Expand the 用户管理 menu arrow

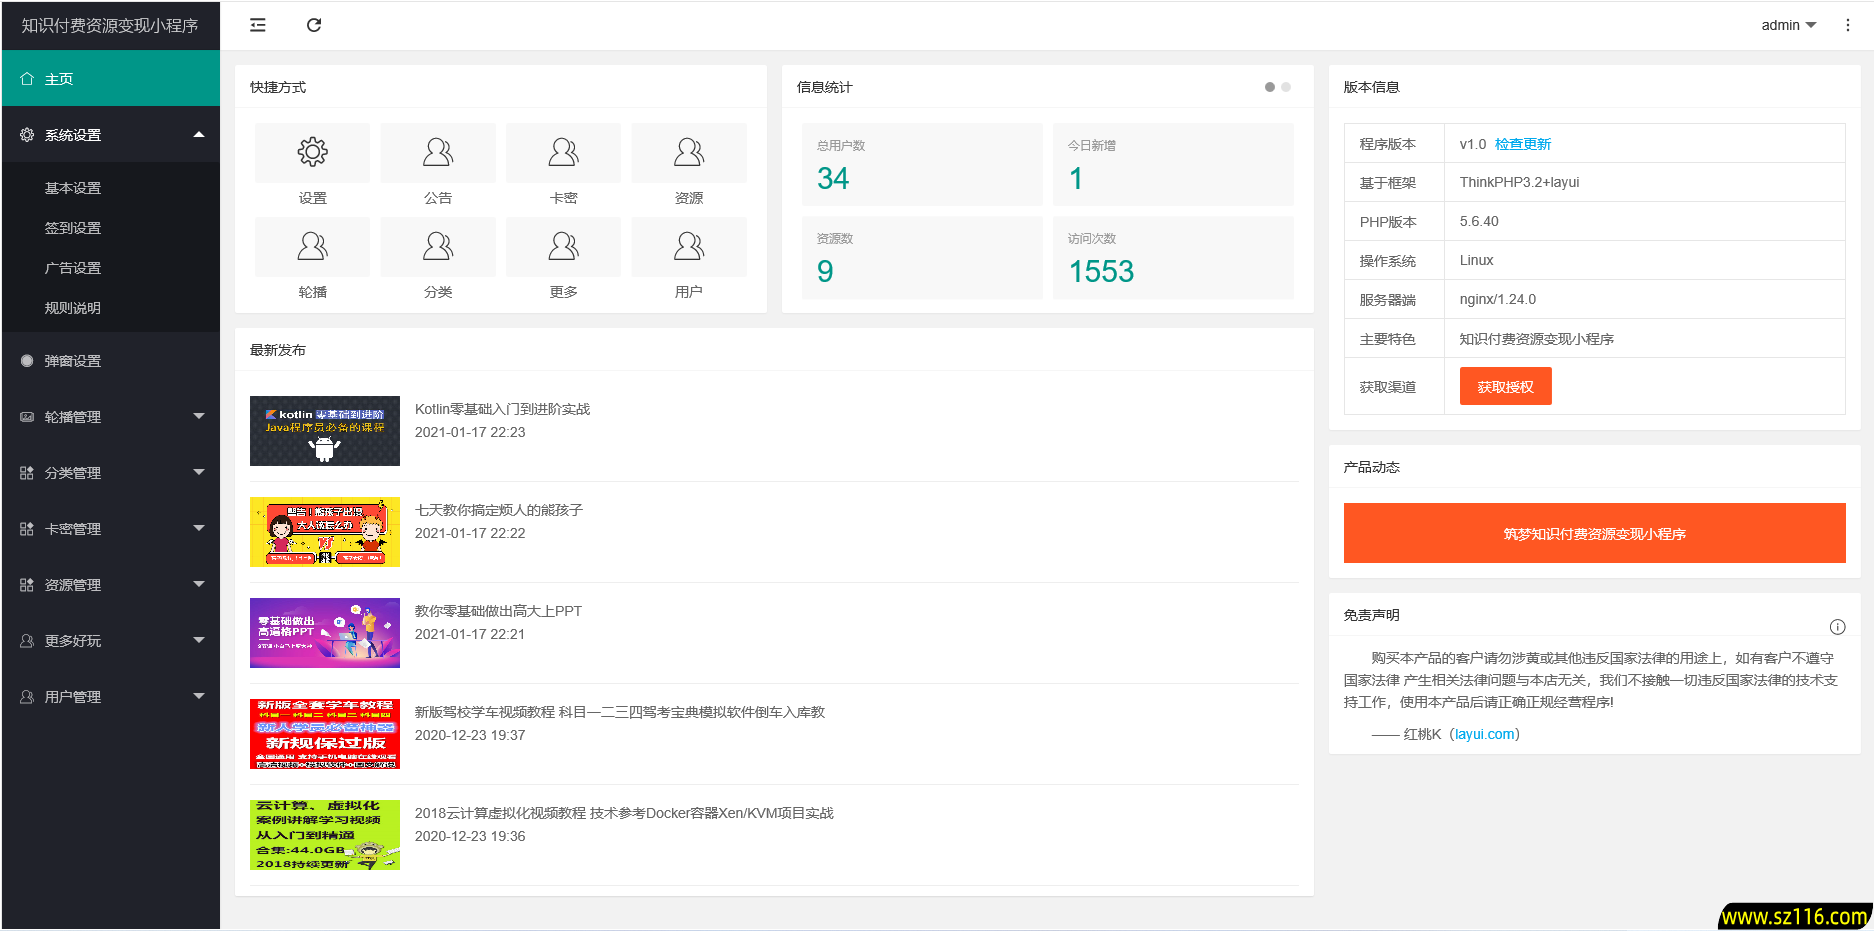199,696
